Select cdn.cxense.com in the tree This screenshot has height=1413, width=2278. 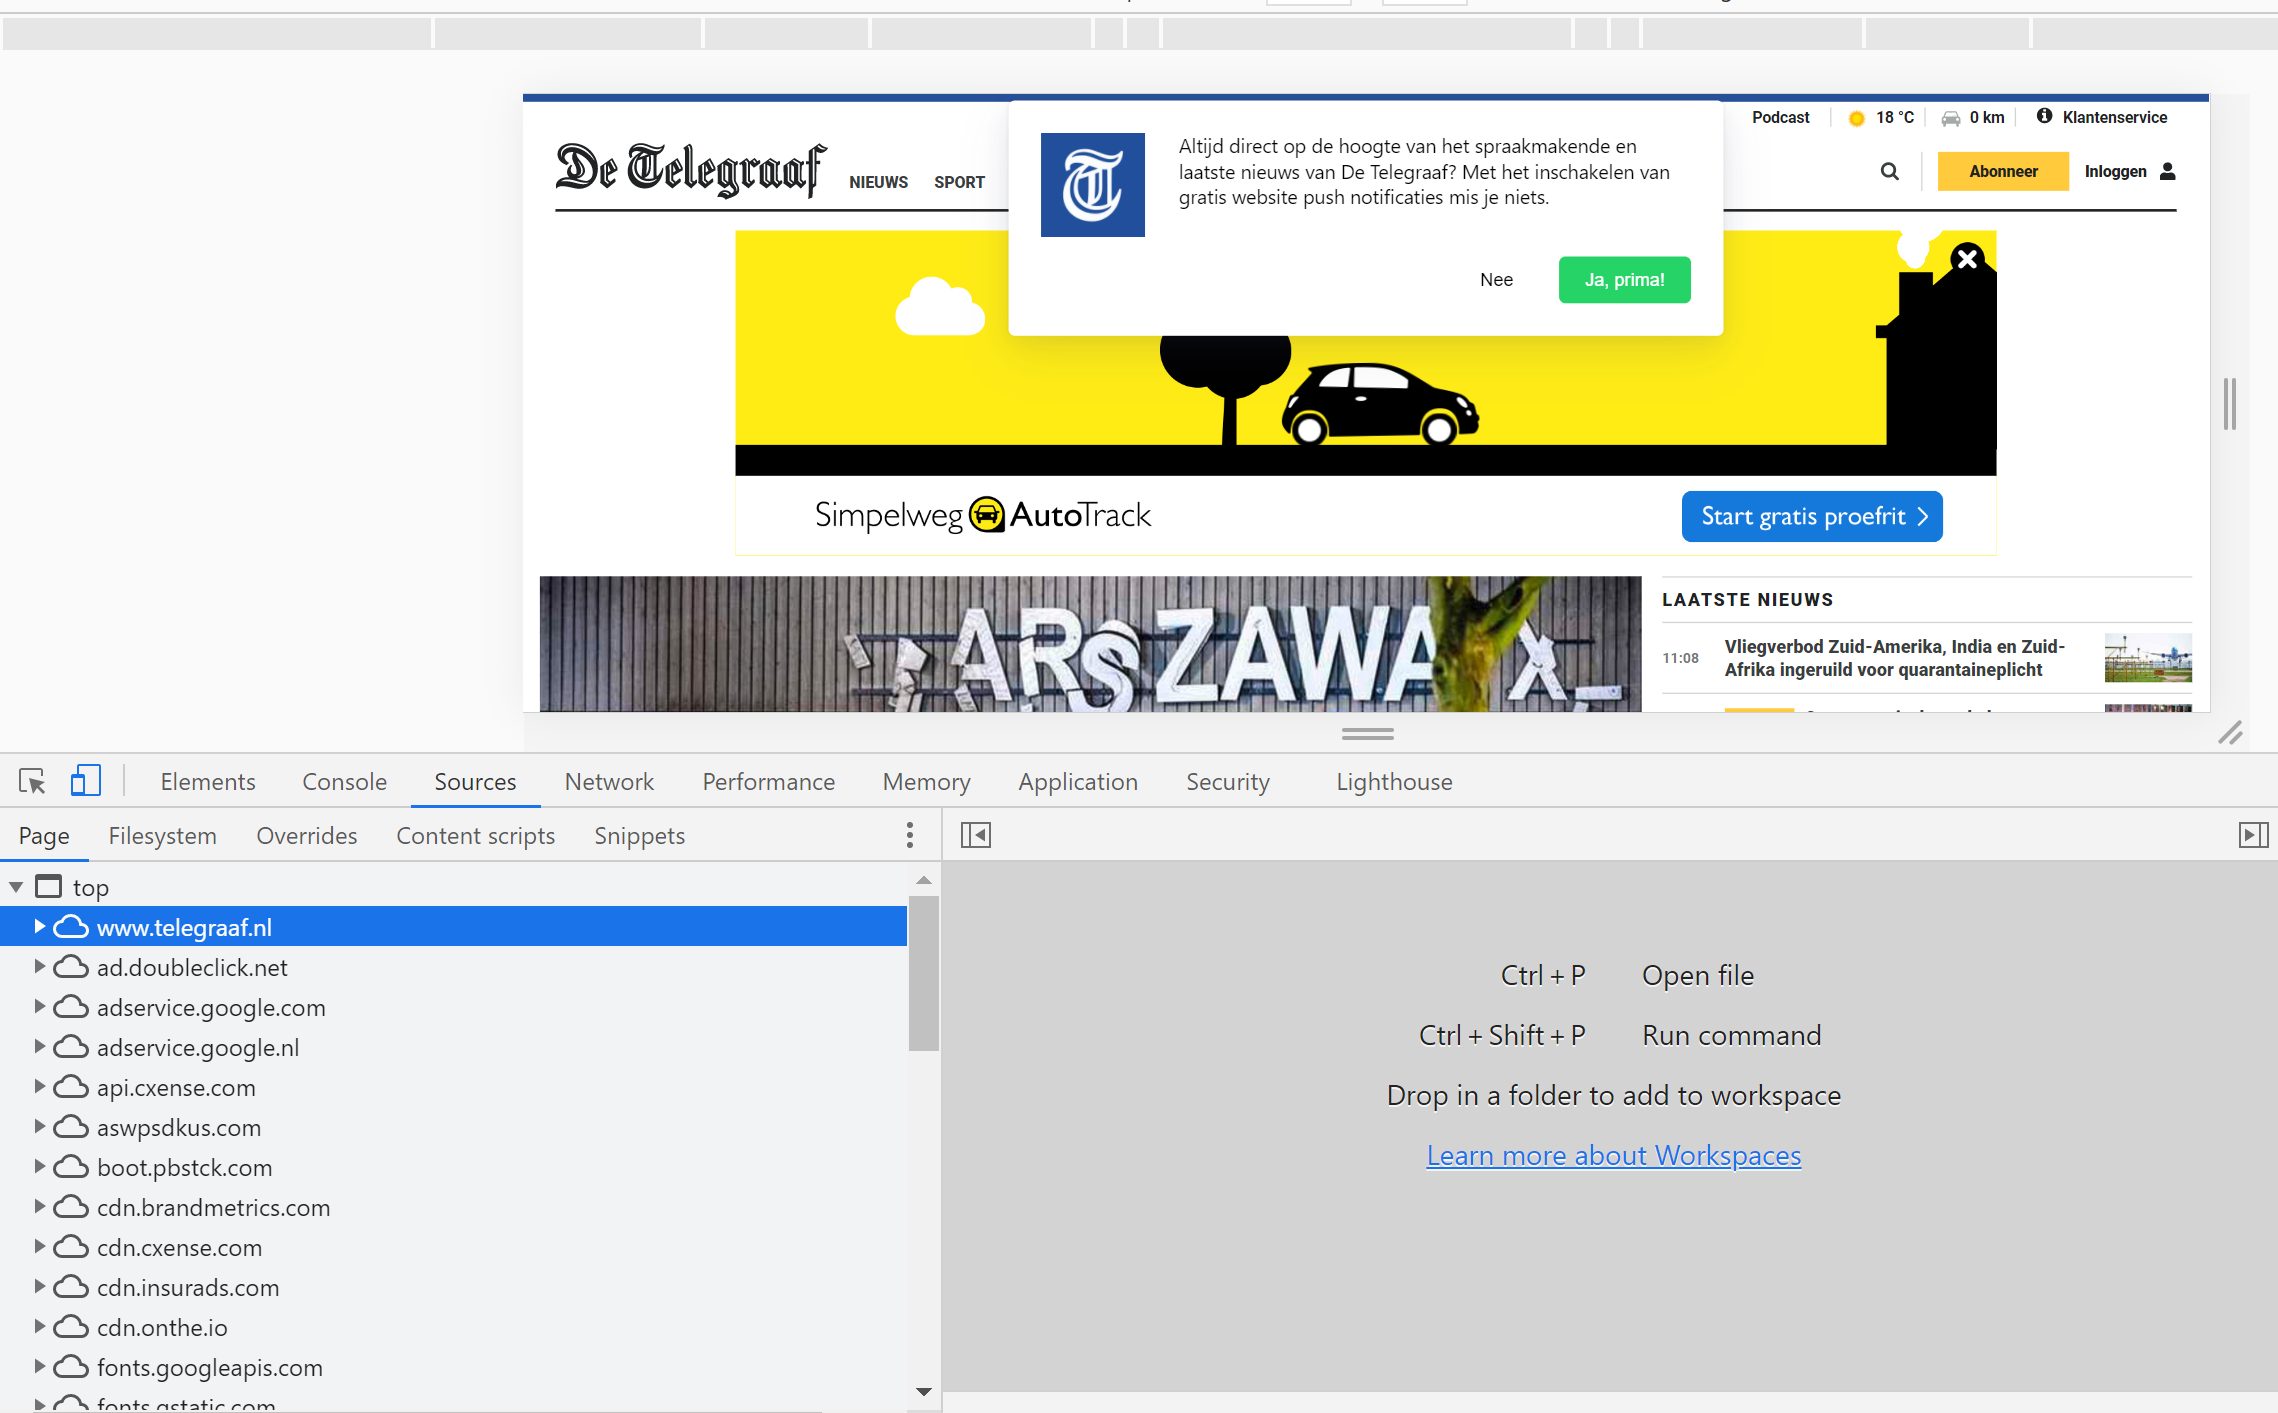(x=179, y=1248)
